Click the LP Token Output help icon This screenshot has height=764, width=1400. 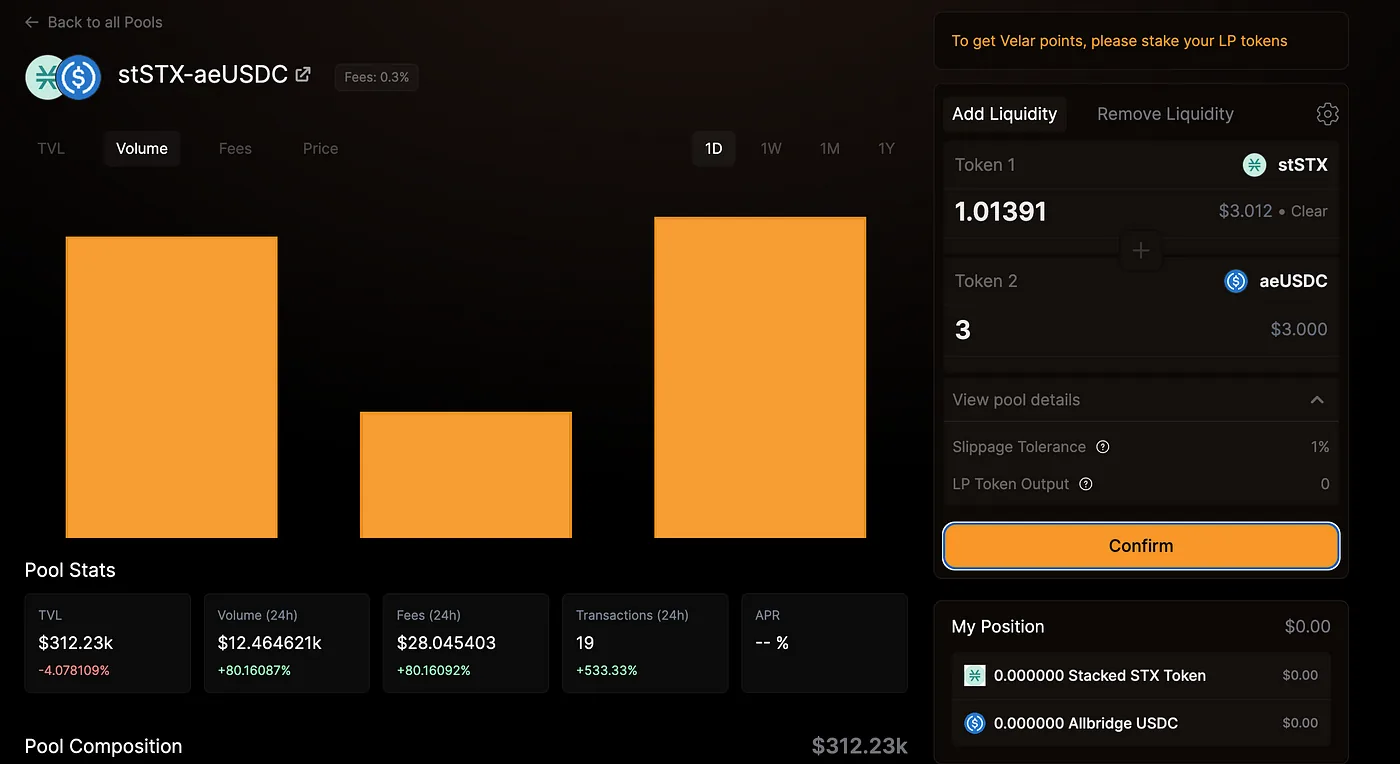1086,484
